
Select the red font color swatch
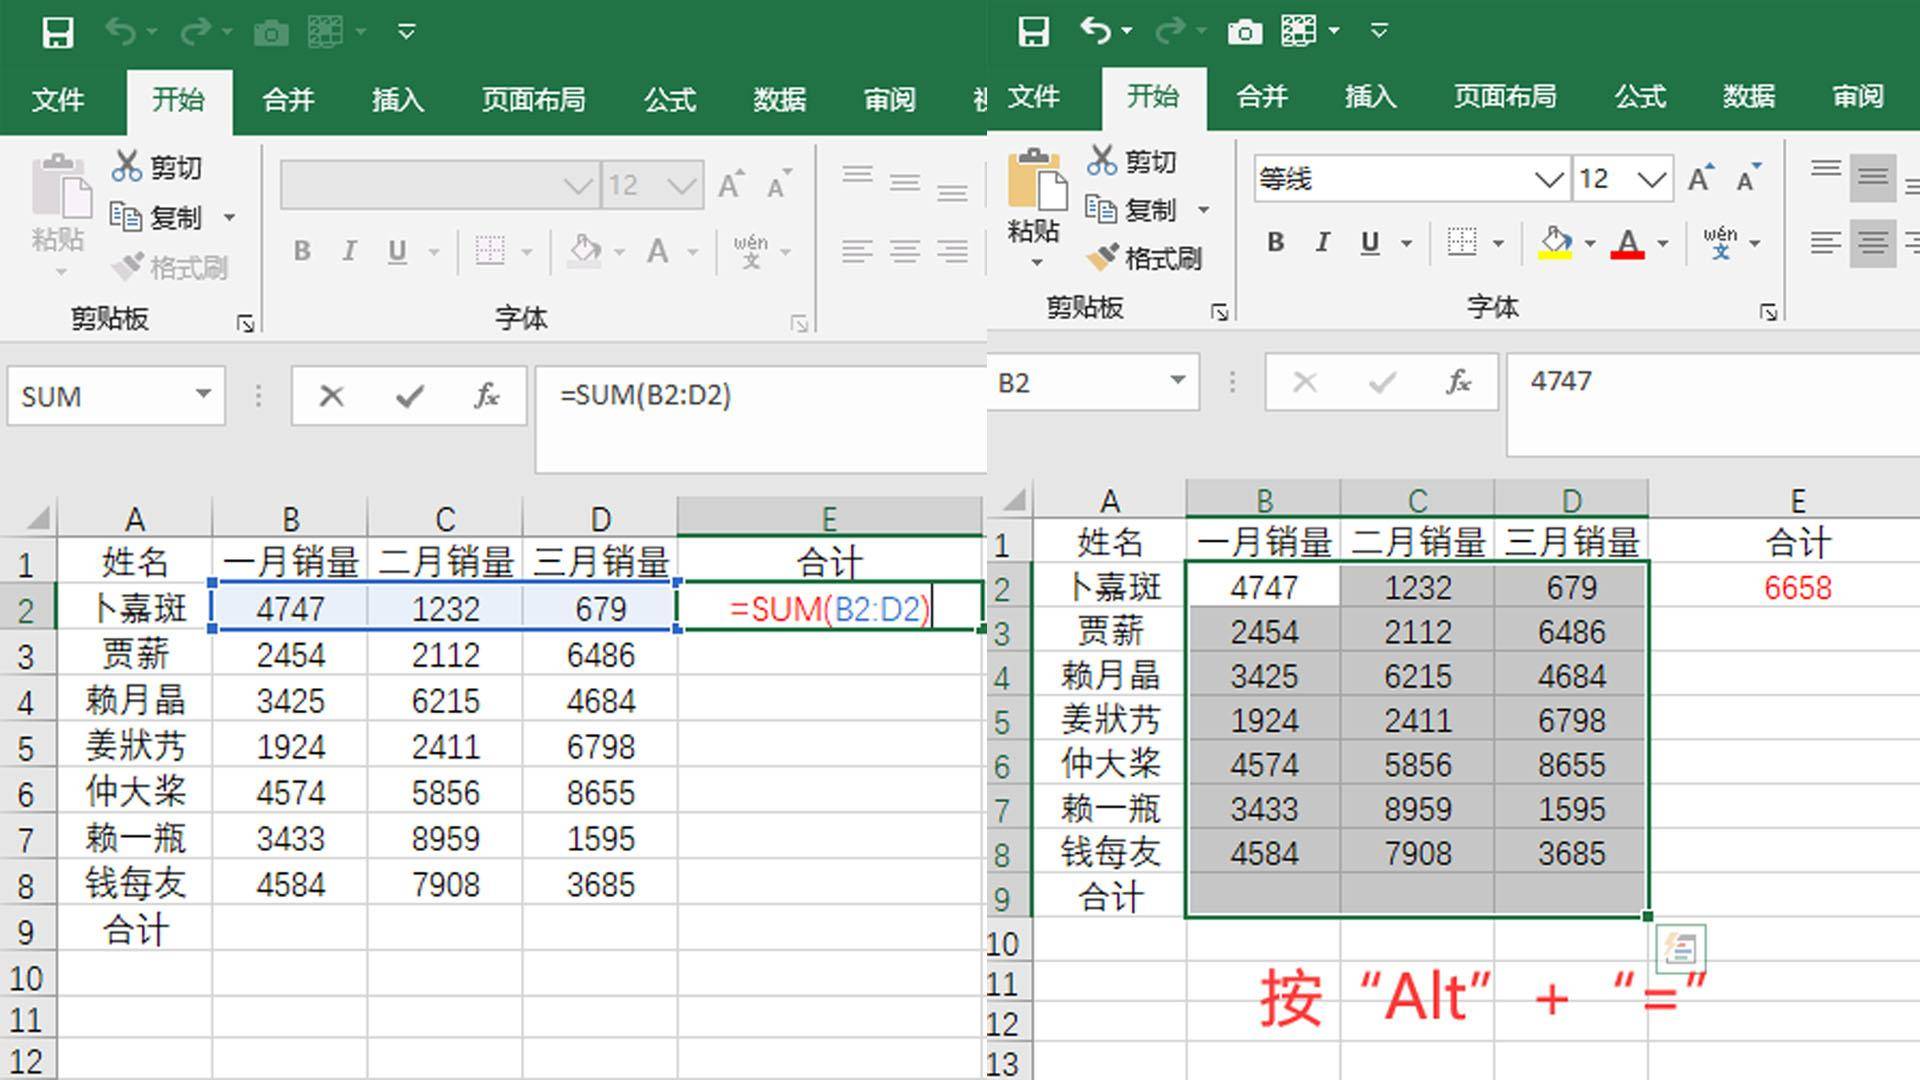tap(1628, 256)
